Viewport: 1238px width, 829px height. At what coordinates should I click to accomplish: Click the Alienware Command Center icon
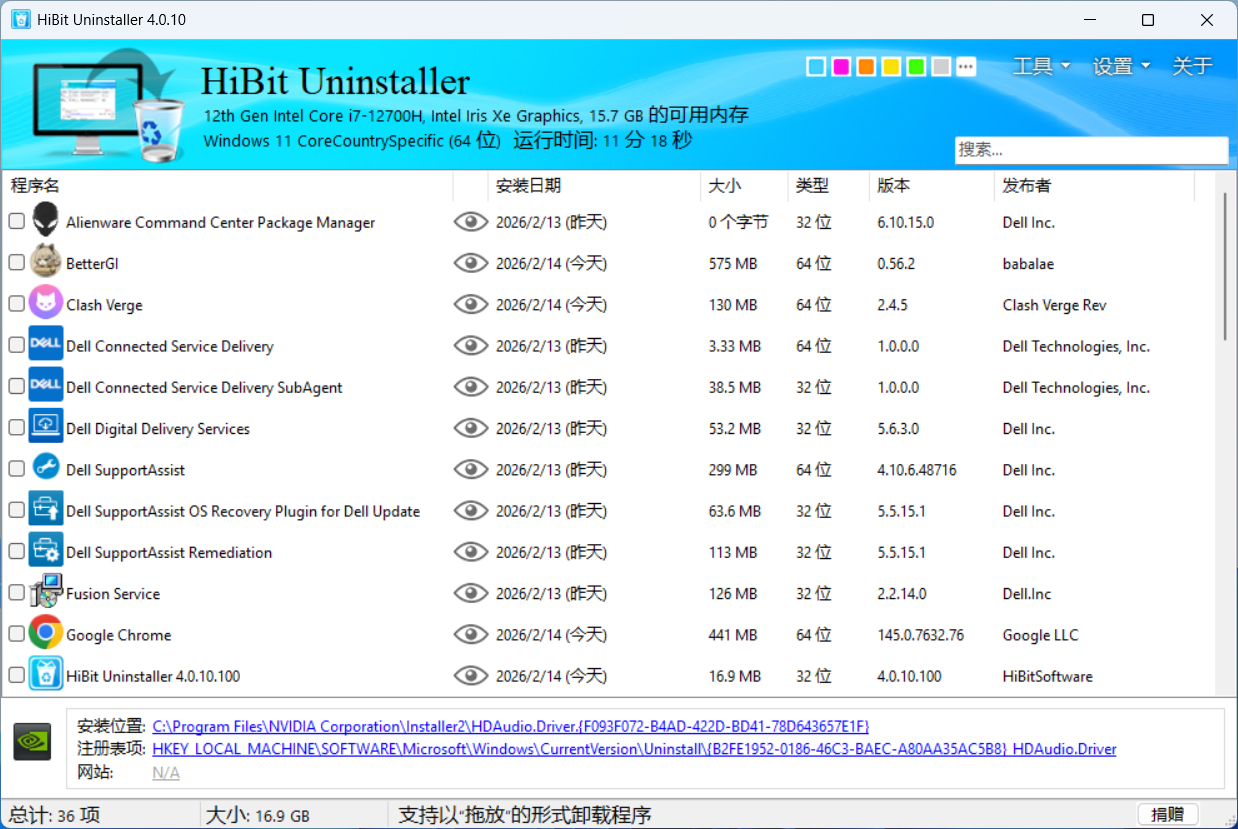tap(45, 221)
